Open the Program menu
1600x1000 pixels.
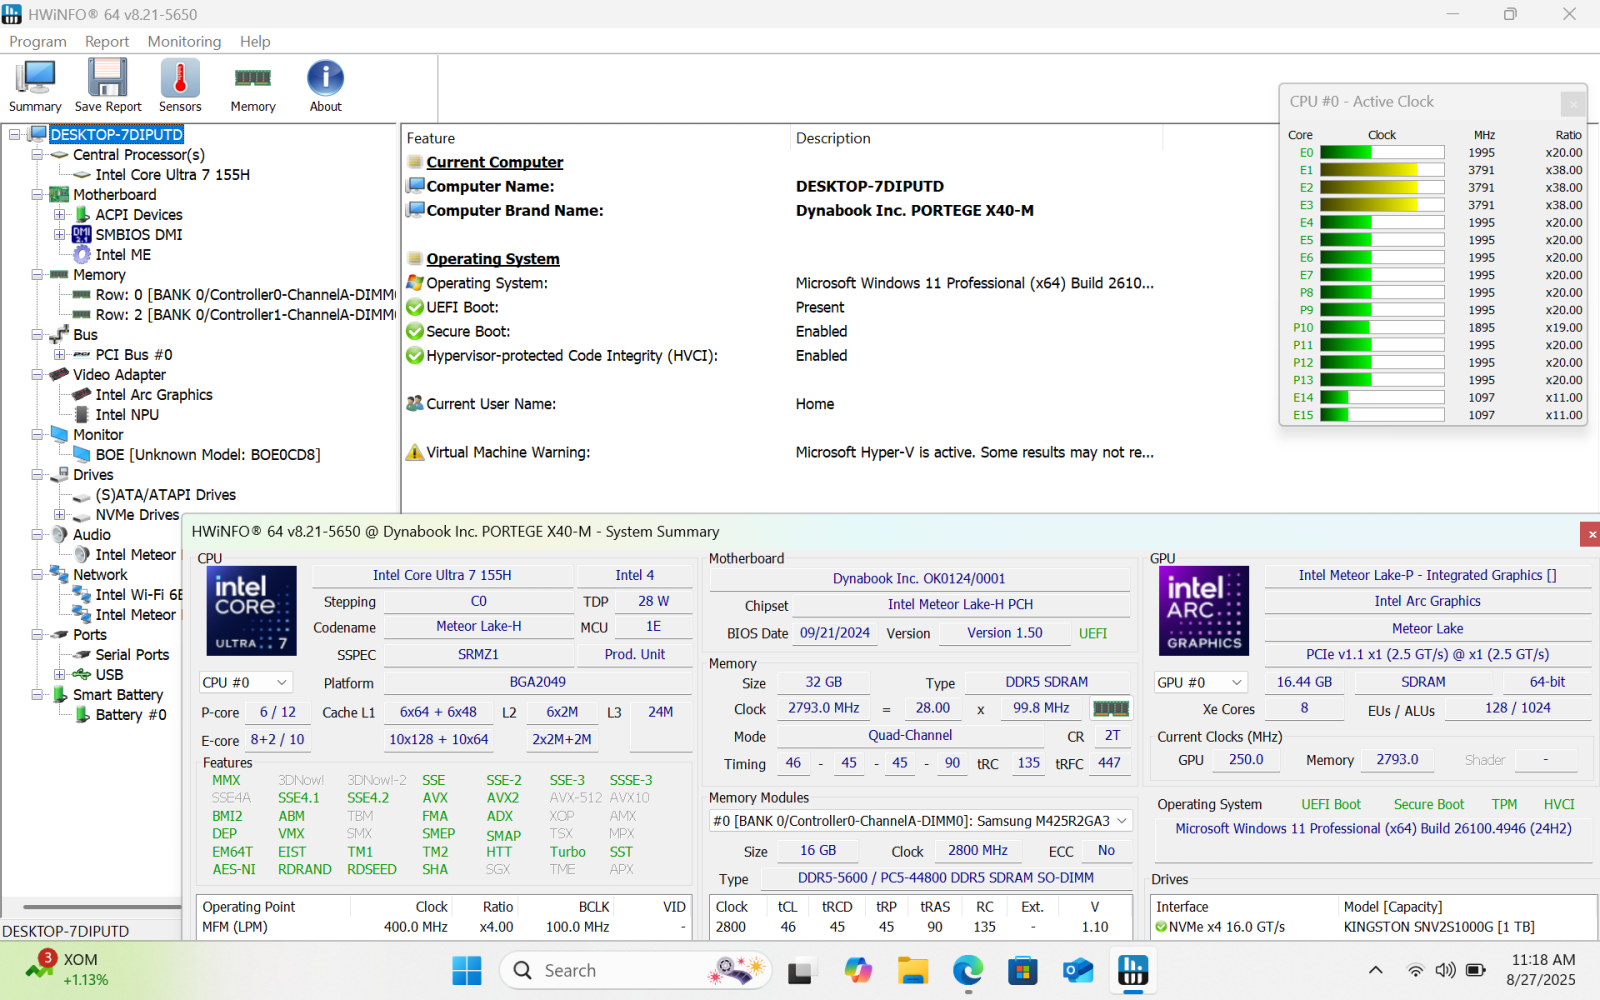point(38,41)
